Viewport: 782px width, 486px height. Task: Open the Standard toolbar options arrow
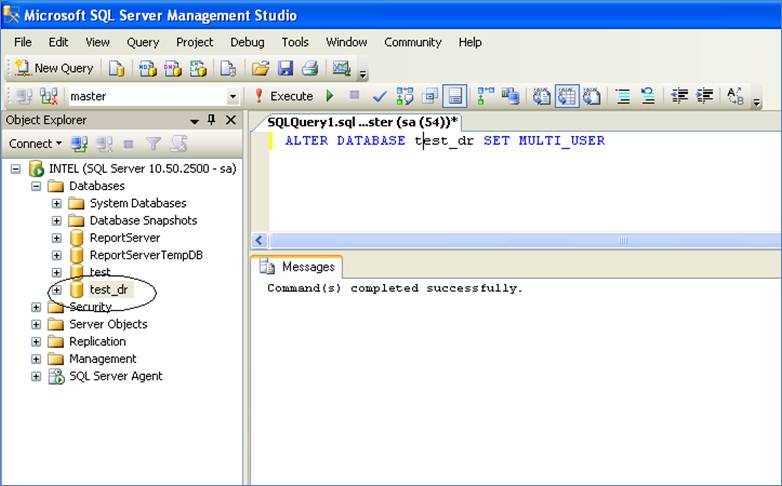point(363,75)
